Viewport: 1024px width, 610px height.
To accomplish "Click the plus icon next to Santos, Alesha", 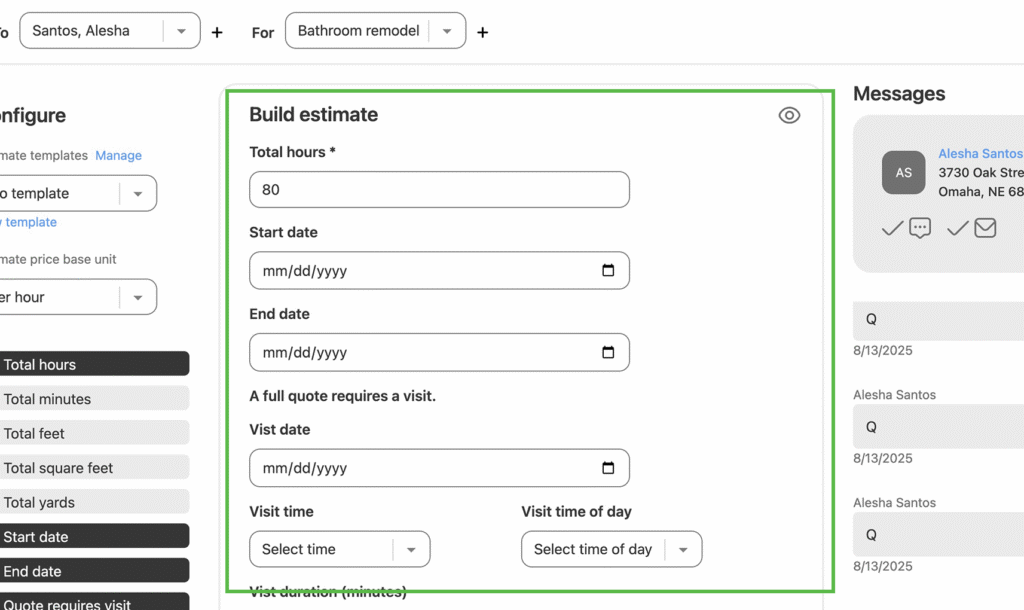I will (x=217, y=32).
